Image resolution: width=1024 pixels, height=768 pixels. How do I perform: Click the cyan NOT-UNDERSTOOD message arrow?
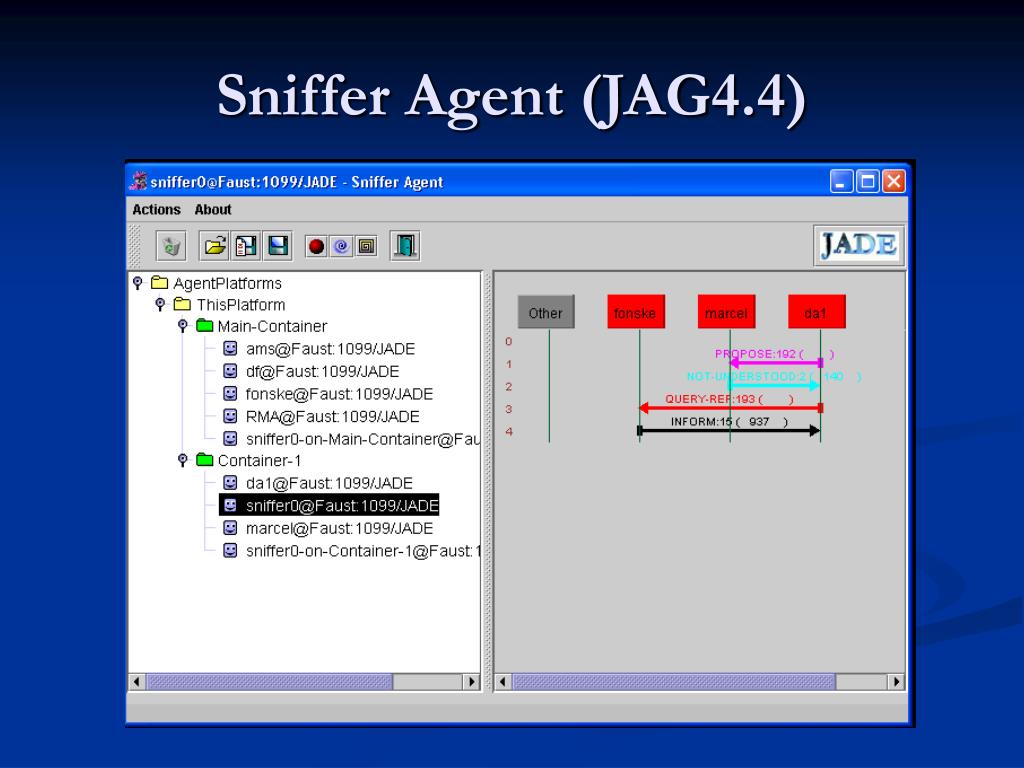tap(774, 385)
